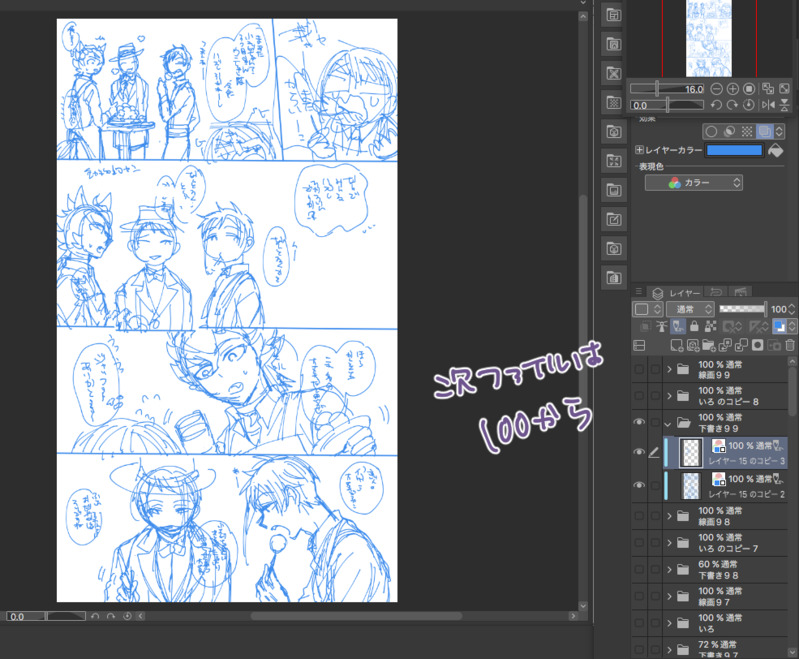Switch to the history tab
This screenshot has height=659, width=799.
pos(715,292)
